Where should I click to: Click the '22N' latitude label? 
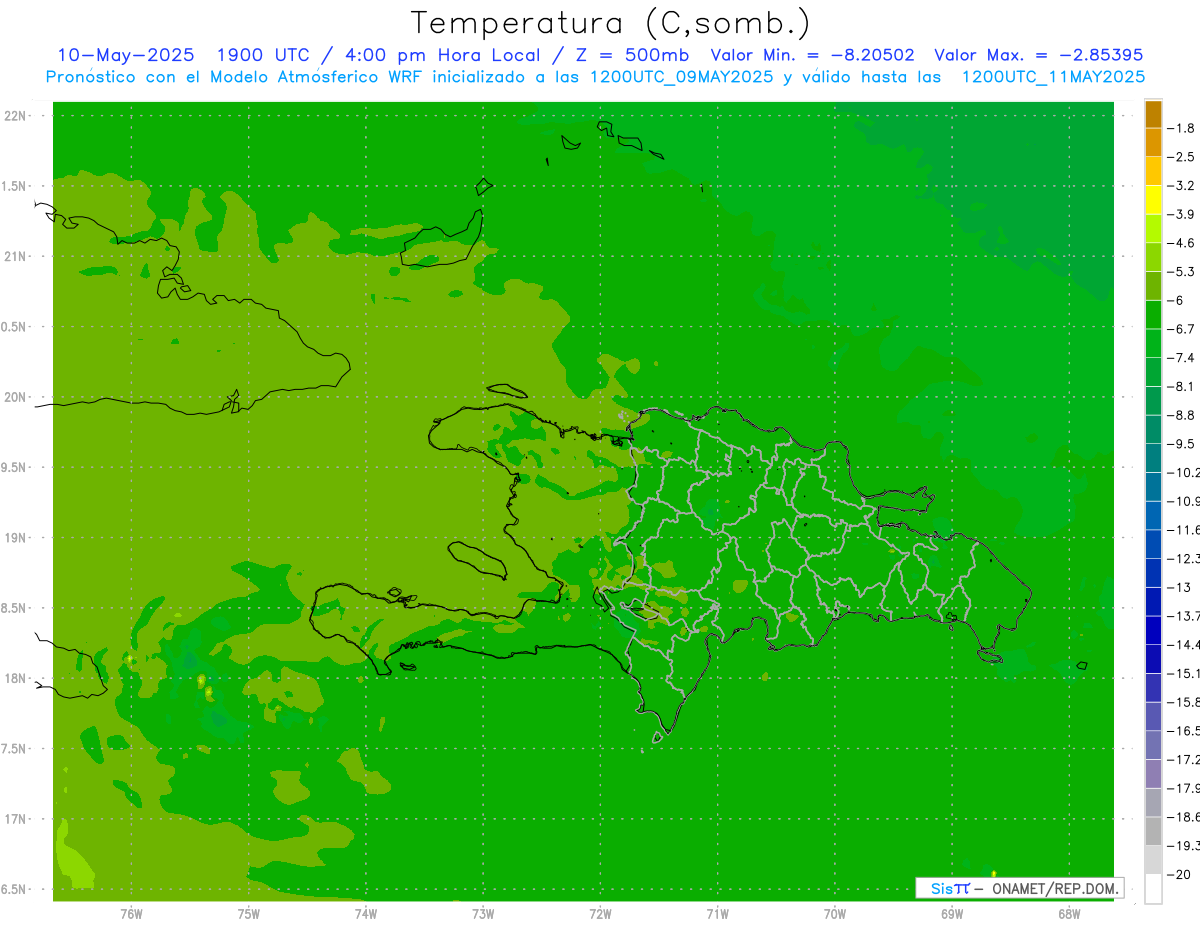pyautogui.click(x=15, y=116)
